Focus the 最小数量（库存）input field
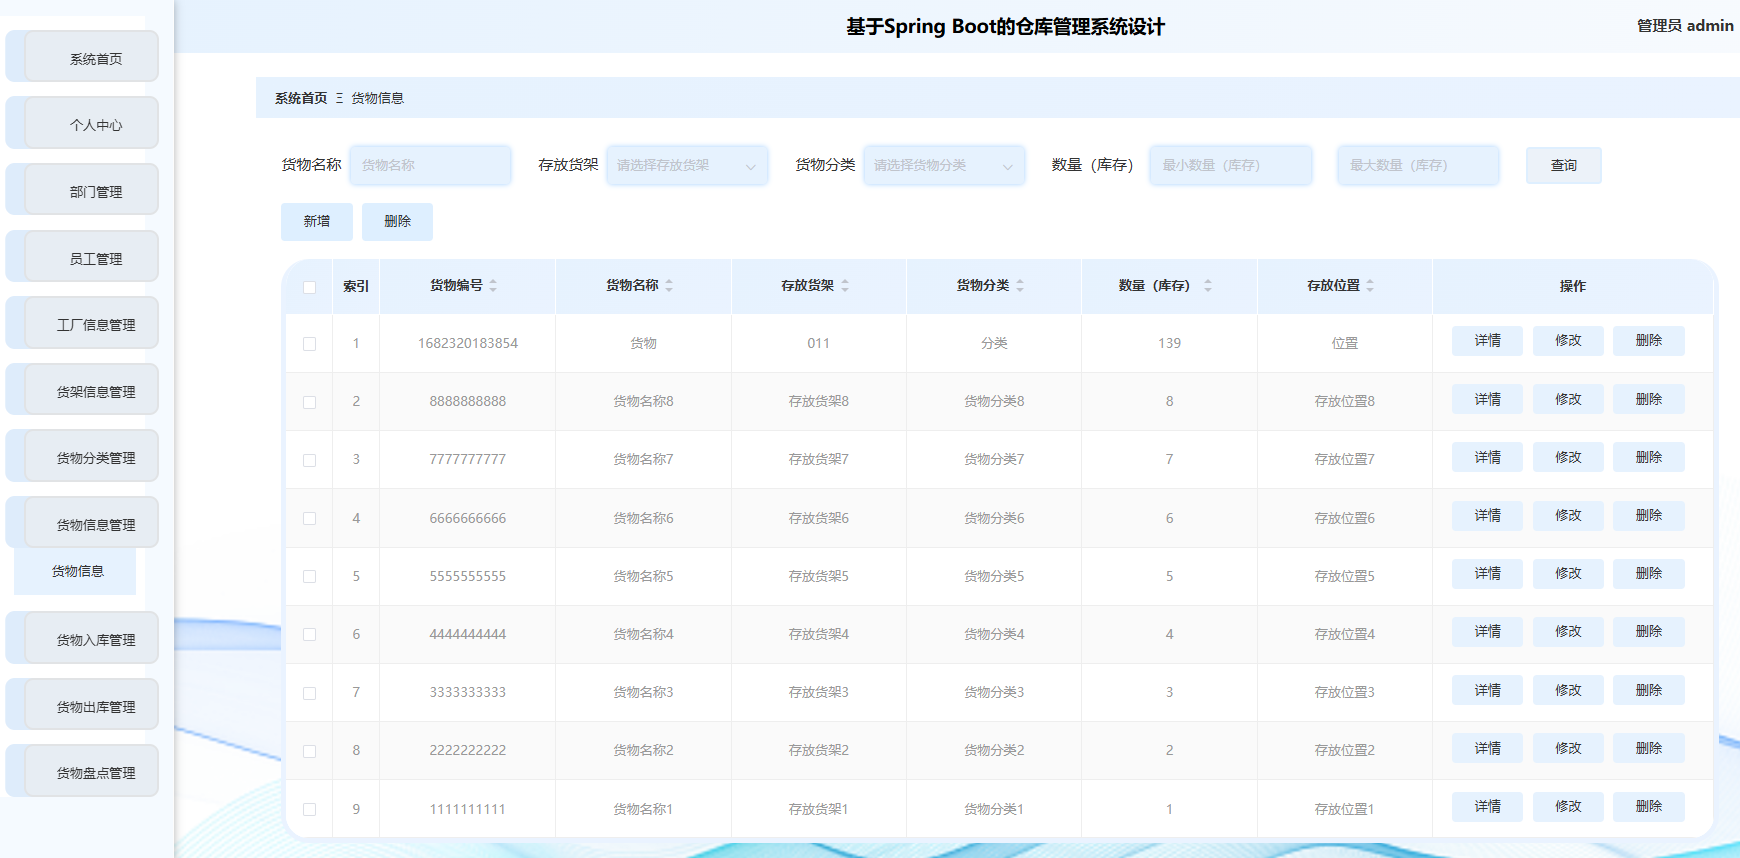The height and width of the screenshot is (858, 1740). (1230, 166)
